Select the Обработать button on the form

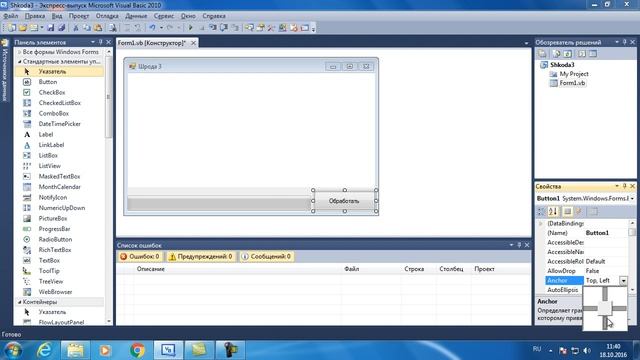(x=344, y=201)
